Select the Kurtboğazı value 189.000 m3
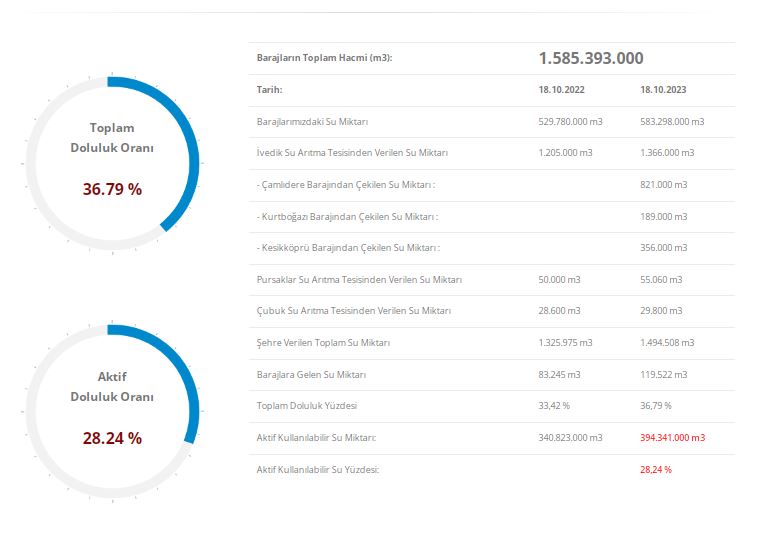 pyautogui.click(x=664, y=217)
